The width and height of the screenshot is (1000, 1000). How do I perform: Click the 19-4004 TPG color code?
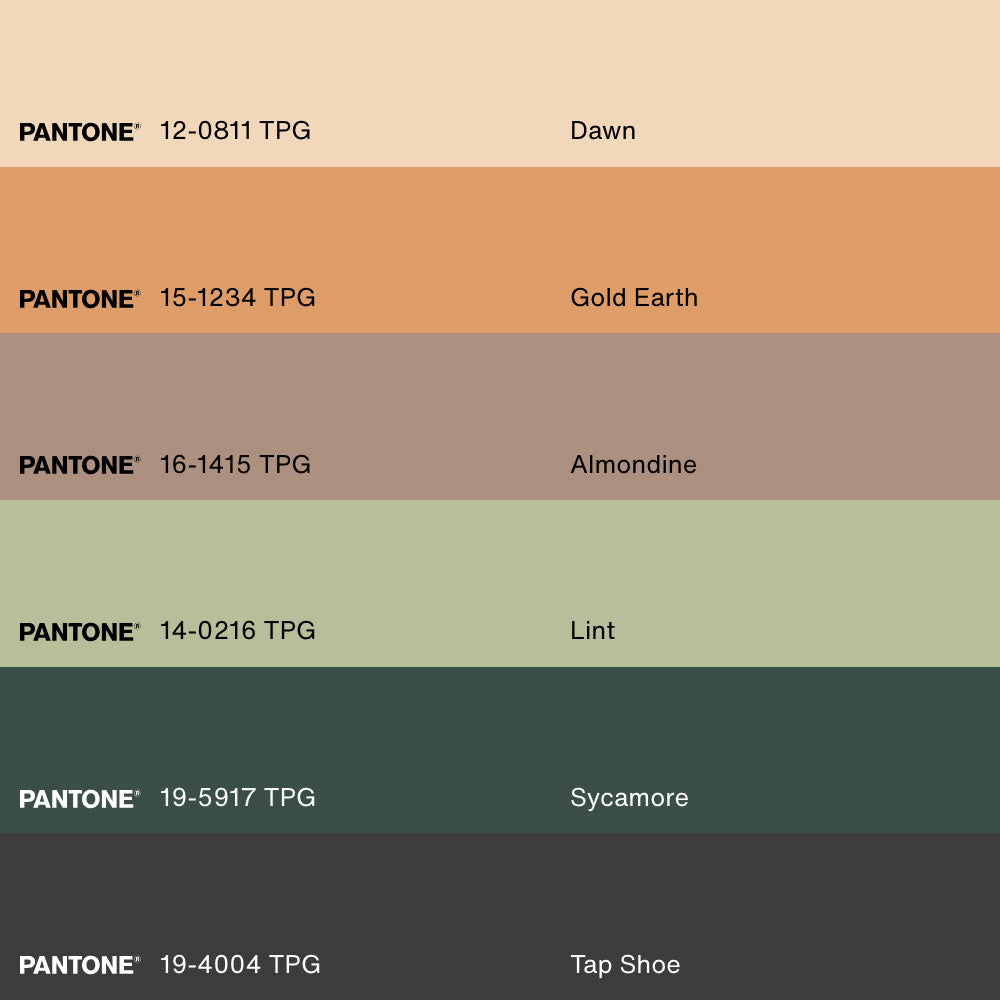pyautogui.click(x=240, y=965)
